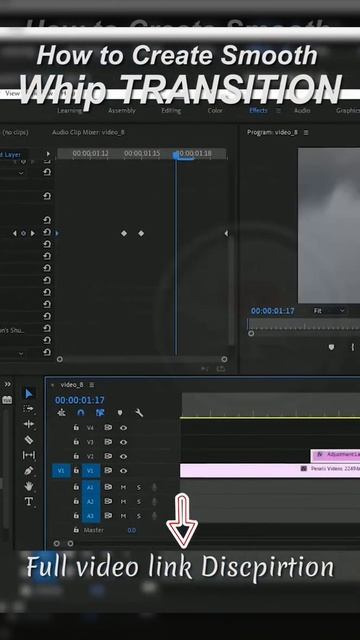This screenshot has height=640, width=360.
Task: Click Effect Controls playhead at 00:00:01:18
Action: coord(176,155)
